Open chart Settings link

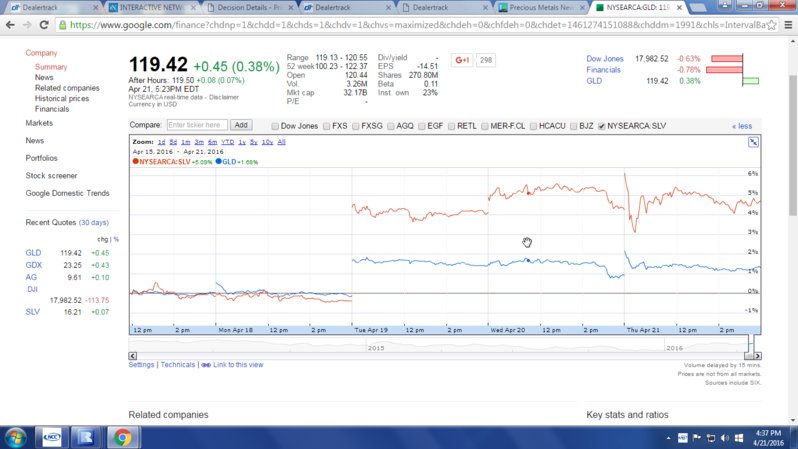pyautogui.click(x=141, y=365)
